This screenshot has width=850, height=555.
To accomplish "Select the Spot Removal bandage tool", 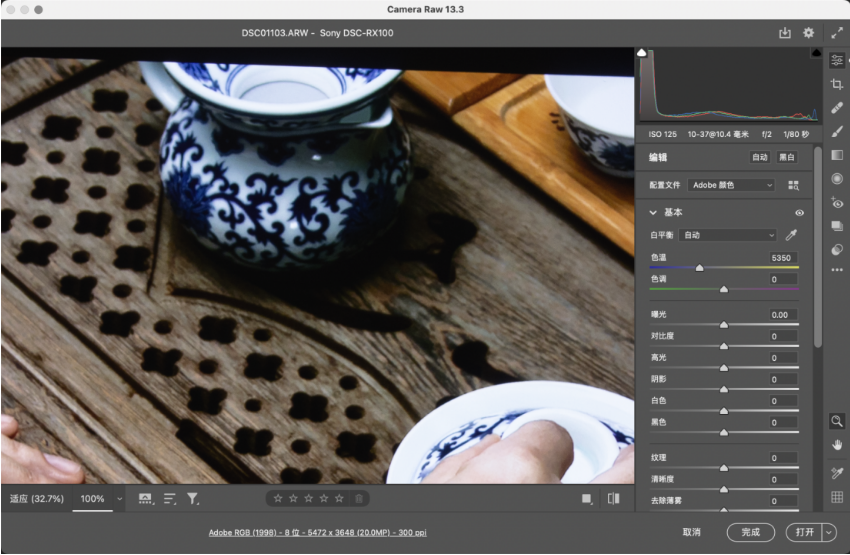I will tap(837, 108).
